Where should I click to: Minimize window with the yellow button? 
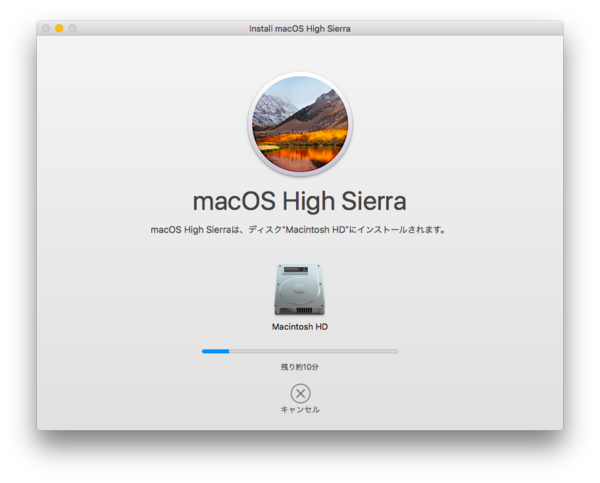point(59,28)
